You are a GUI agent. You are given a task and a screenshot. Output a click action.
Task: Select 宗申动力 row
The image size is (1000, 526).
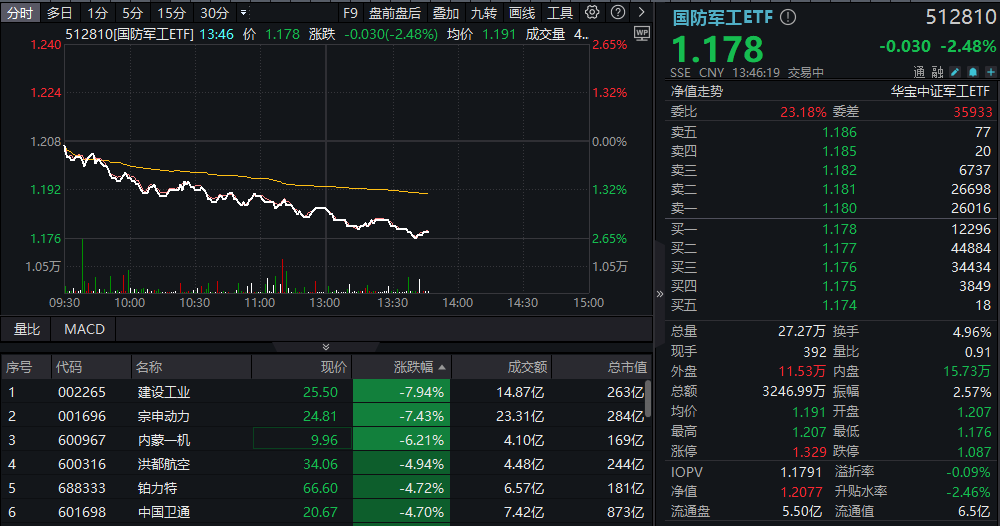pyautogui.click(x=324, y=416)
